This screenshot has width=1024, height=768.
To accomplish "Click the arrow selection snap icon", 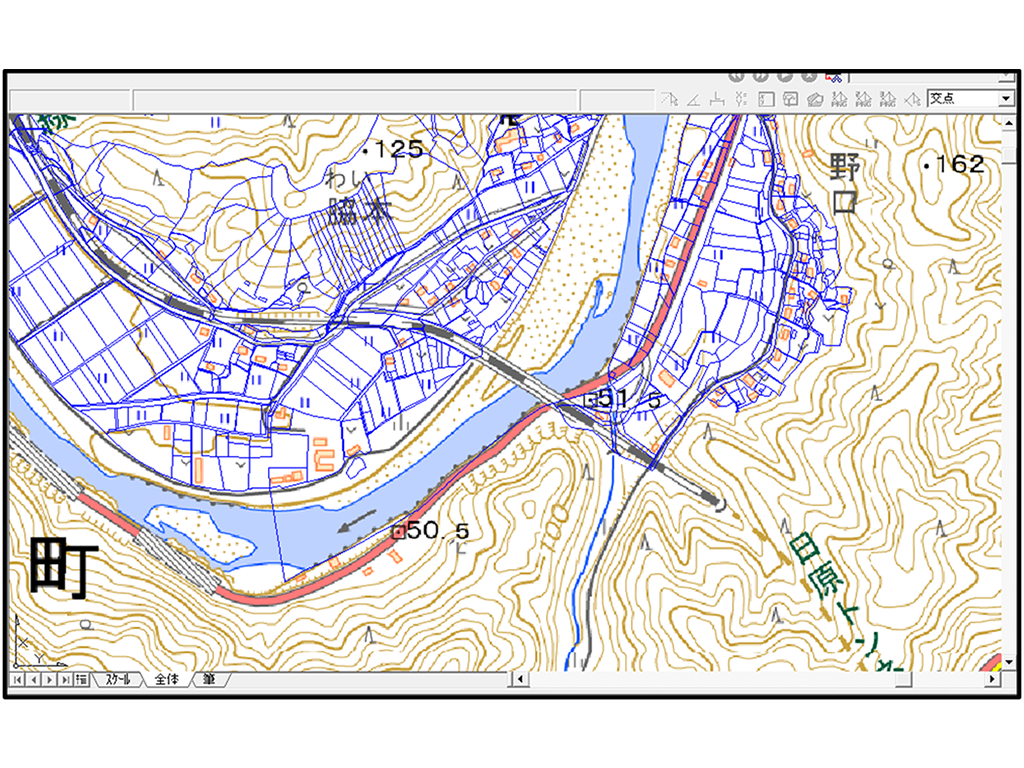I will 670,98.
